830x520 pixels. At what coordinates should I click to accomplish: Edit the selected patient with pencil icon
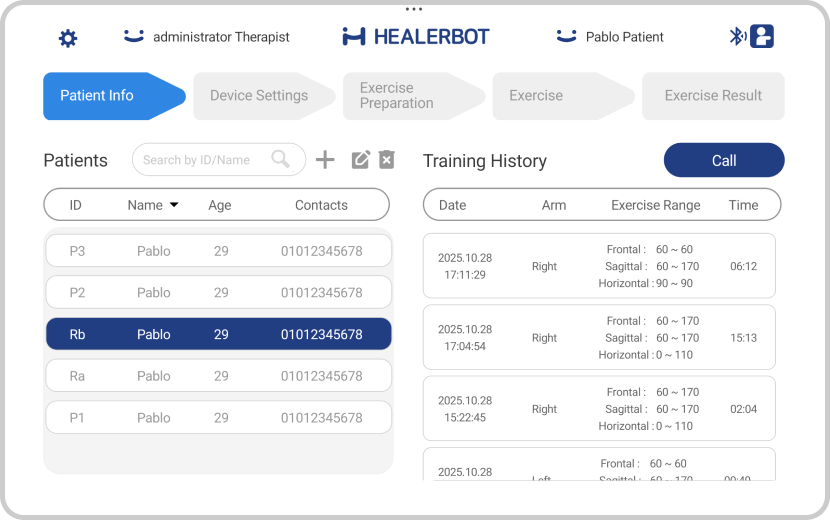pyautogui.click(x=360, y=159)
